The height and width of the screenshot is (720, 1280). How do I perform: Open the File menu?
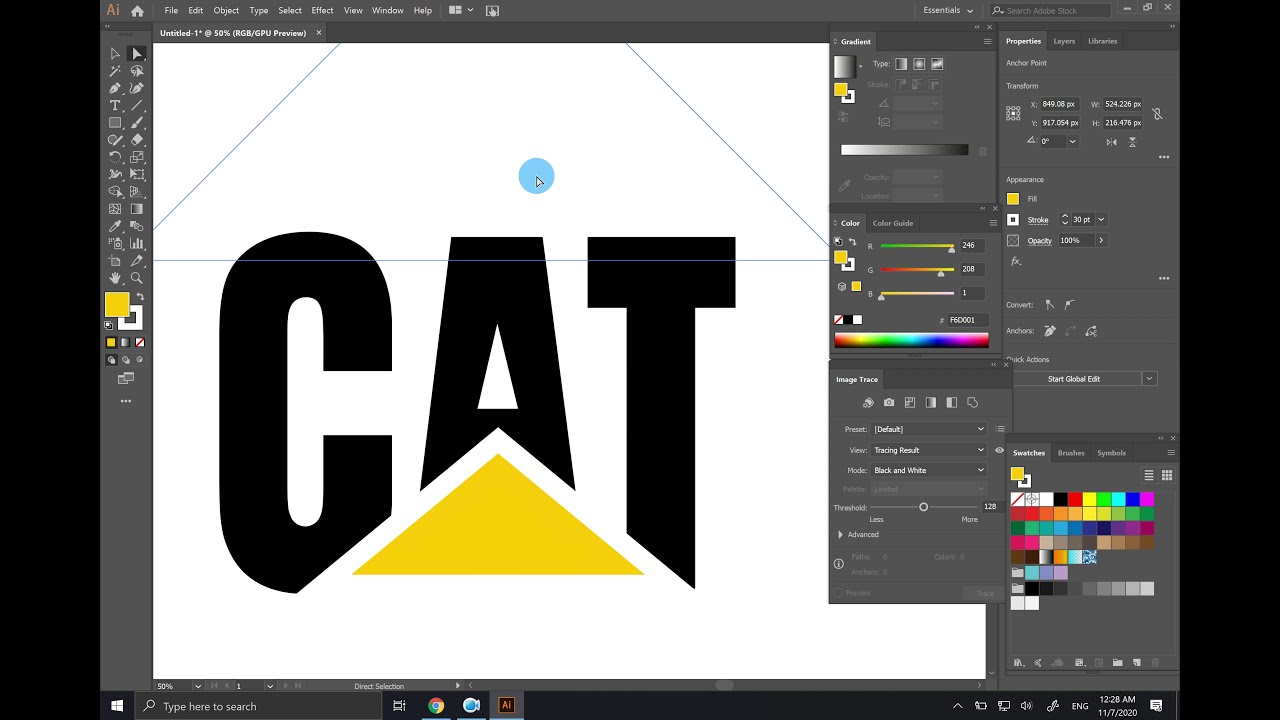coord(171,10)
